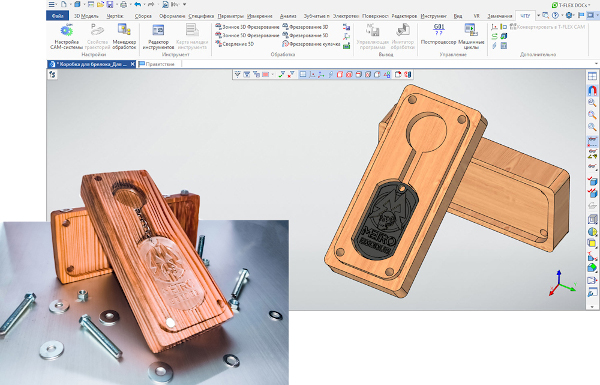This screenshot has height=385, width=600.
Task: Launch the Редактор инструментов tool editor
Action: pos(158,36)
